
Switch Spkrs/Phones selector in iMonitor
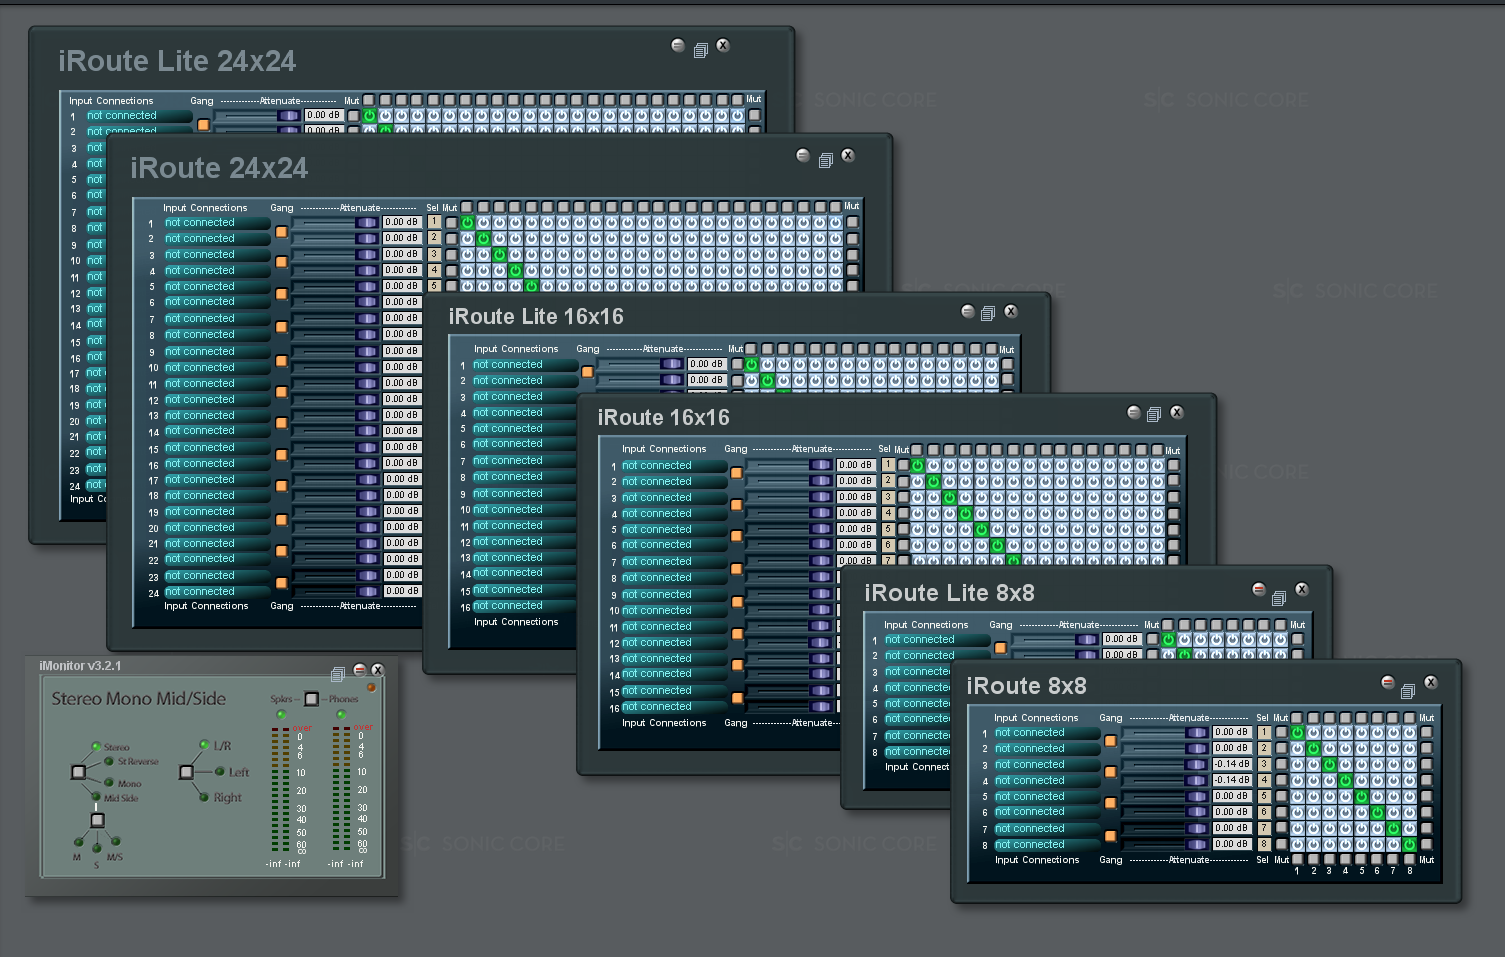pos(311,699)
